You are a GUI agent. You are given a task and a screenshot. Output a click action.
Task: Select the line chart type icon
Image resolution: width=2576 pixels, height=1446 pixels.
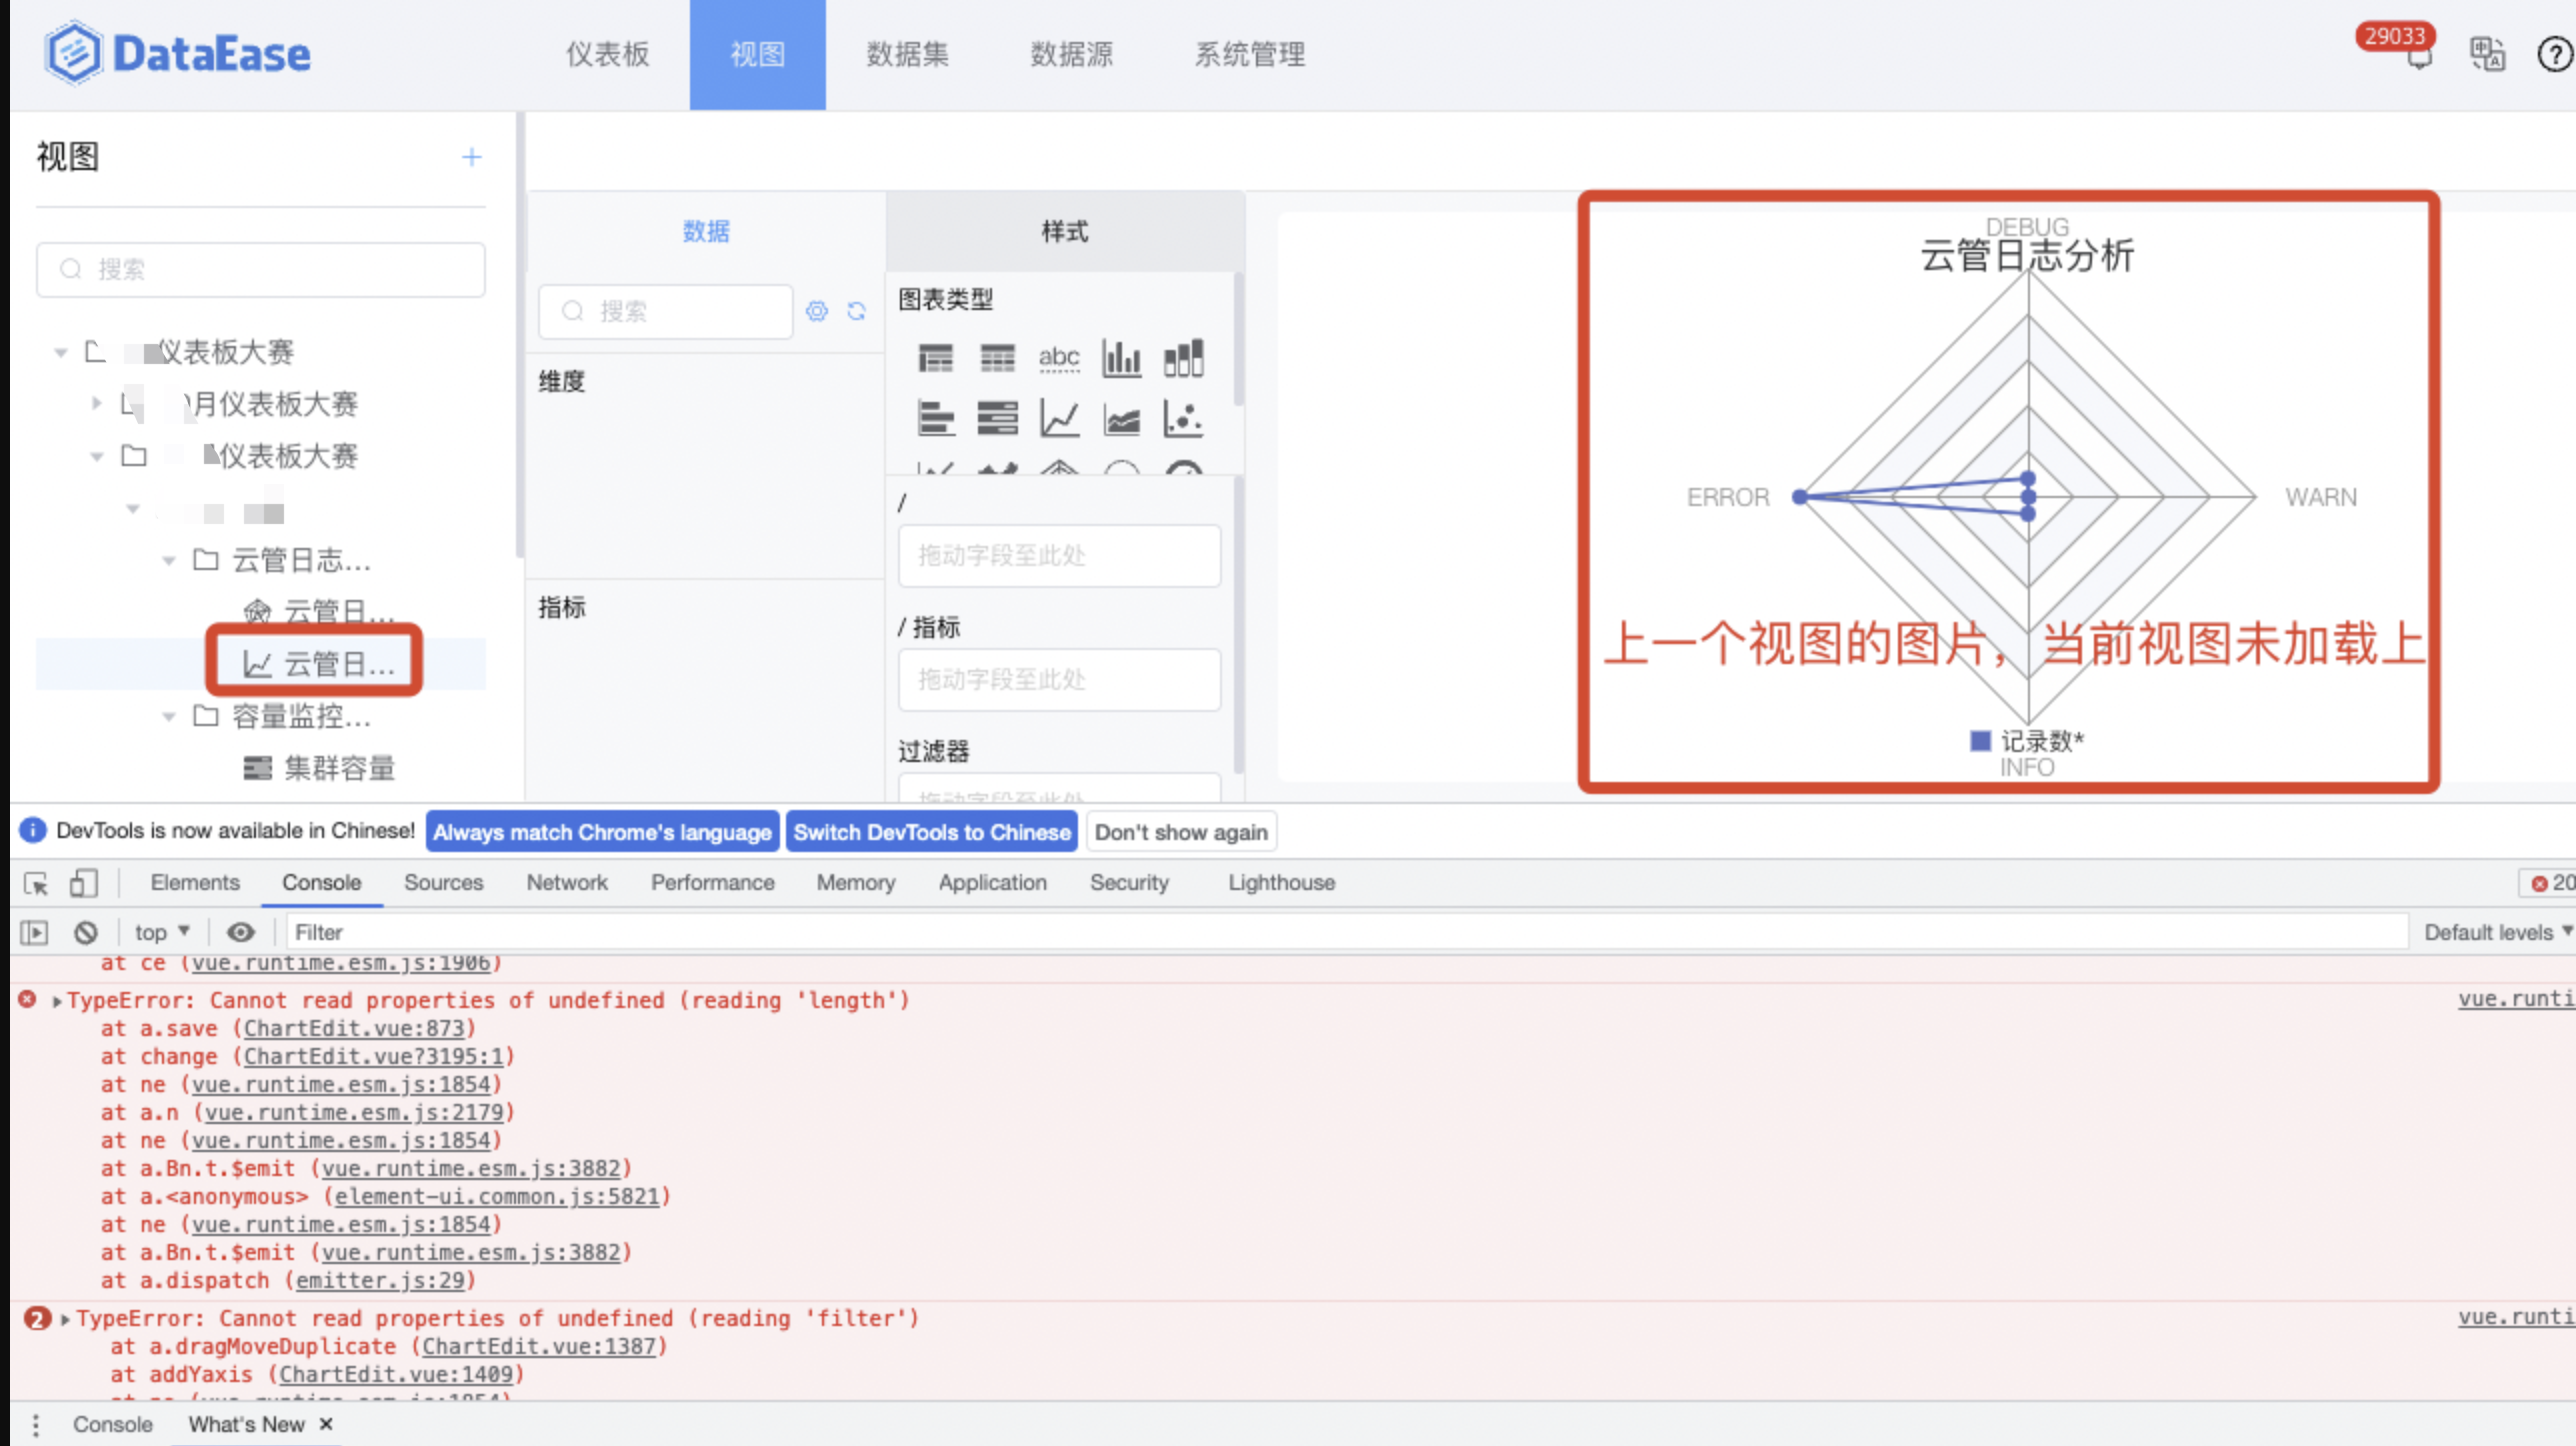point(1059,418)
